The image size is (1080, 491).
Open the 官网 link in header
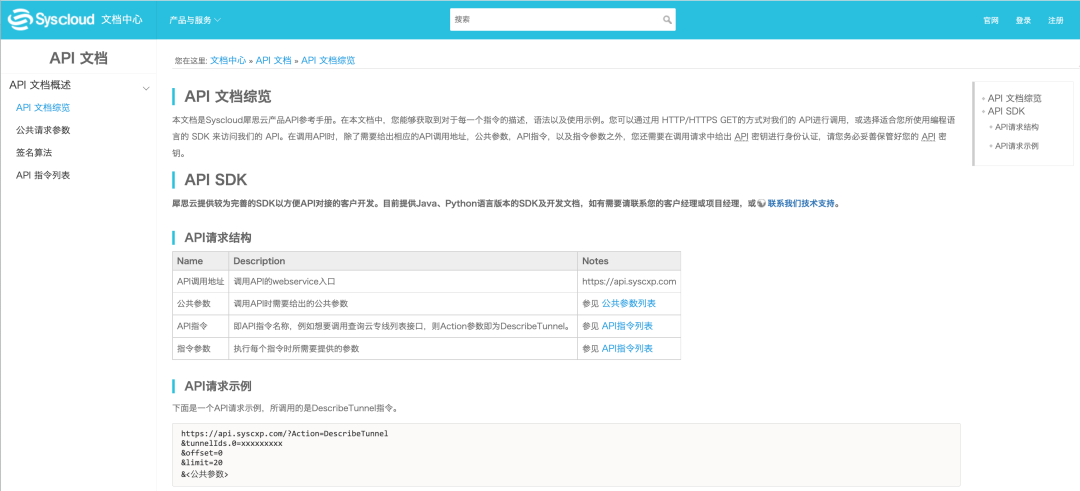click(x=991, y=20)
